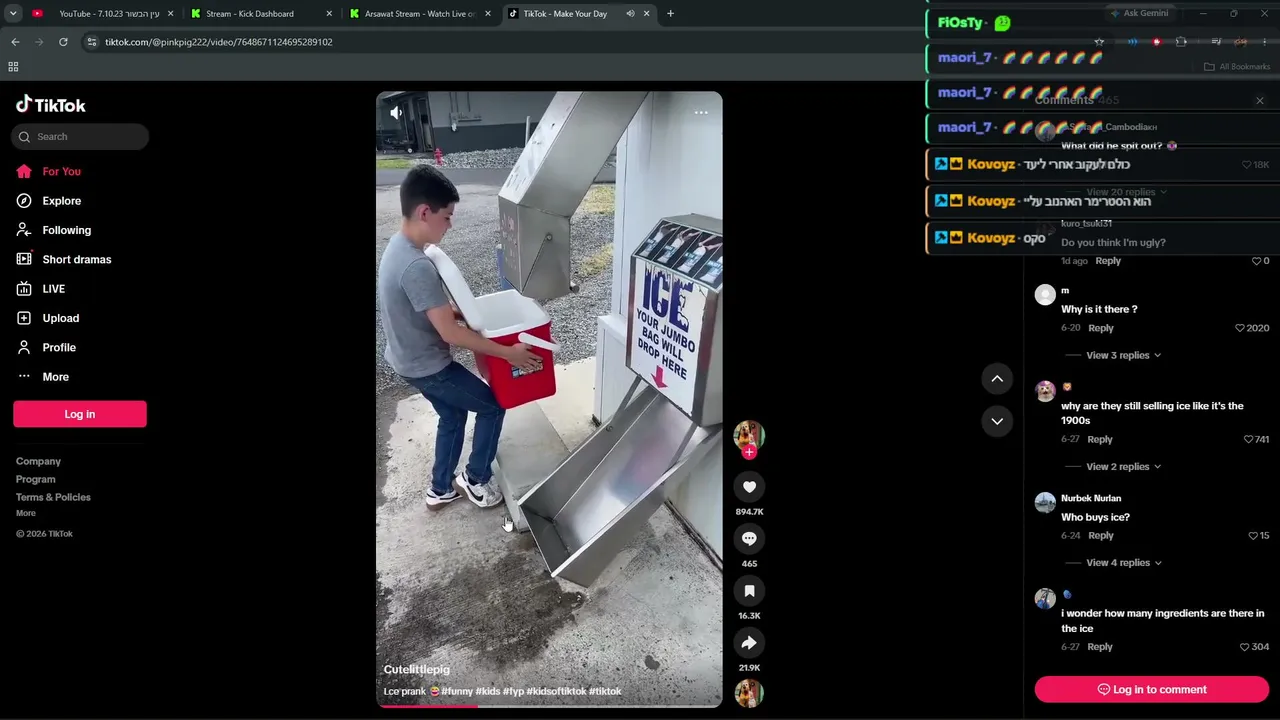This screenshot has height=720, width=1280.
Task: Open the #funny hashtag
Action: 457,691
